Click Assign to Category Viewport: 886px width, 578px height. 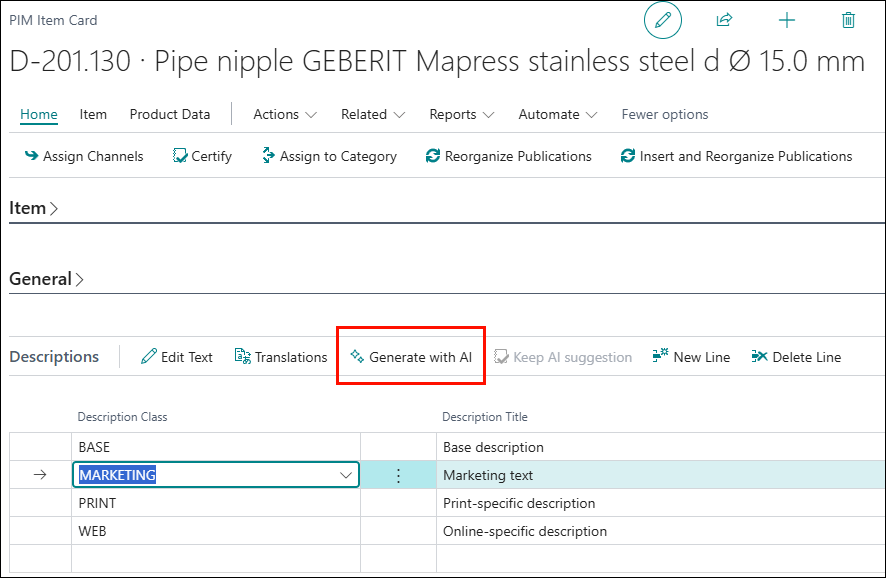[x=329, y=156]
